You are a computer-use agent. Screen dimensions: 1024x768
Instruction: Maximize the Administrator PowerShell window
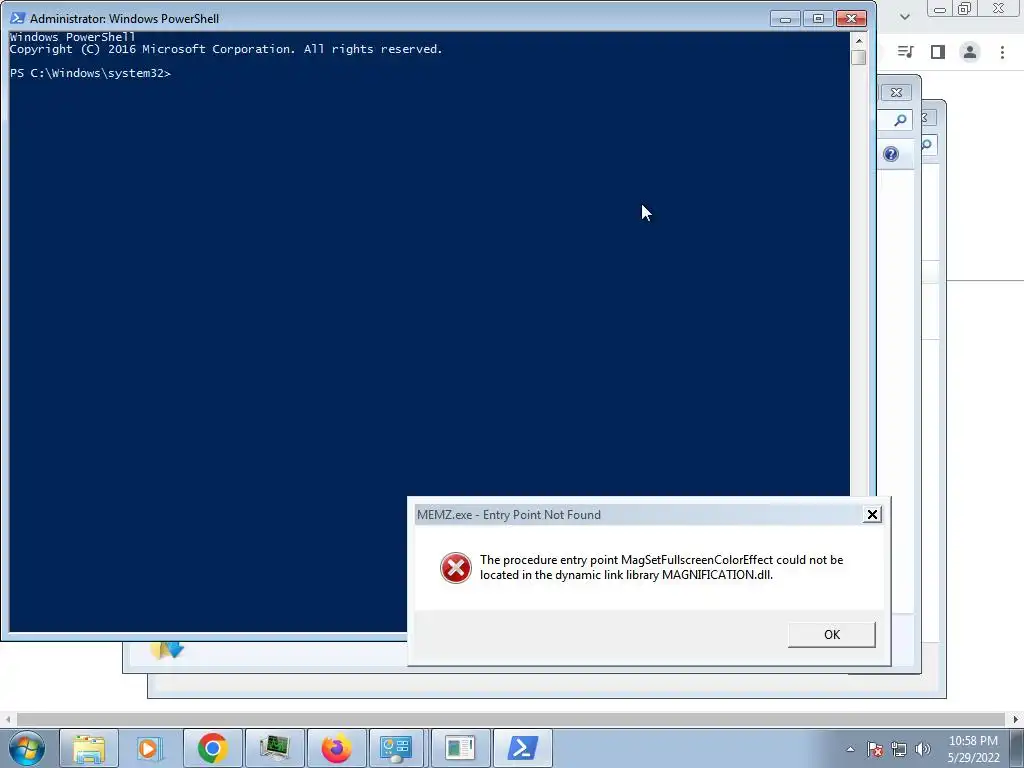click(818, 18)
